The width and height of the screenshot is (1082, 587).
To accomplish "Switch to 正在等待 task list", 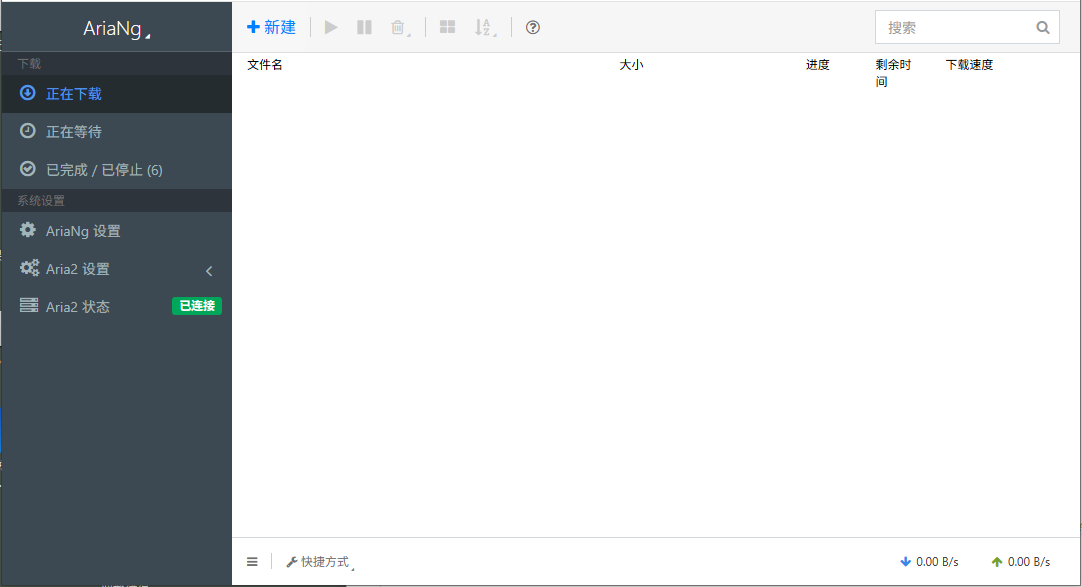I will [73, 131].
